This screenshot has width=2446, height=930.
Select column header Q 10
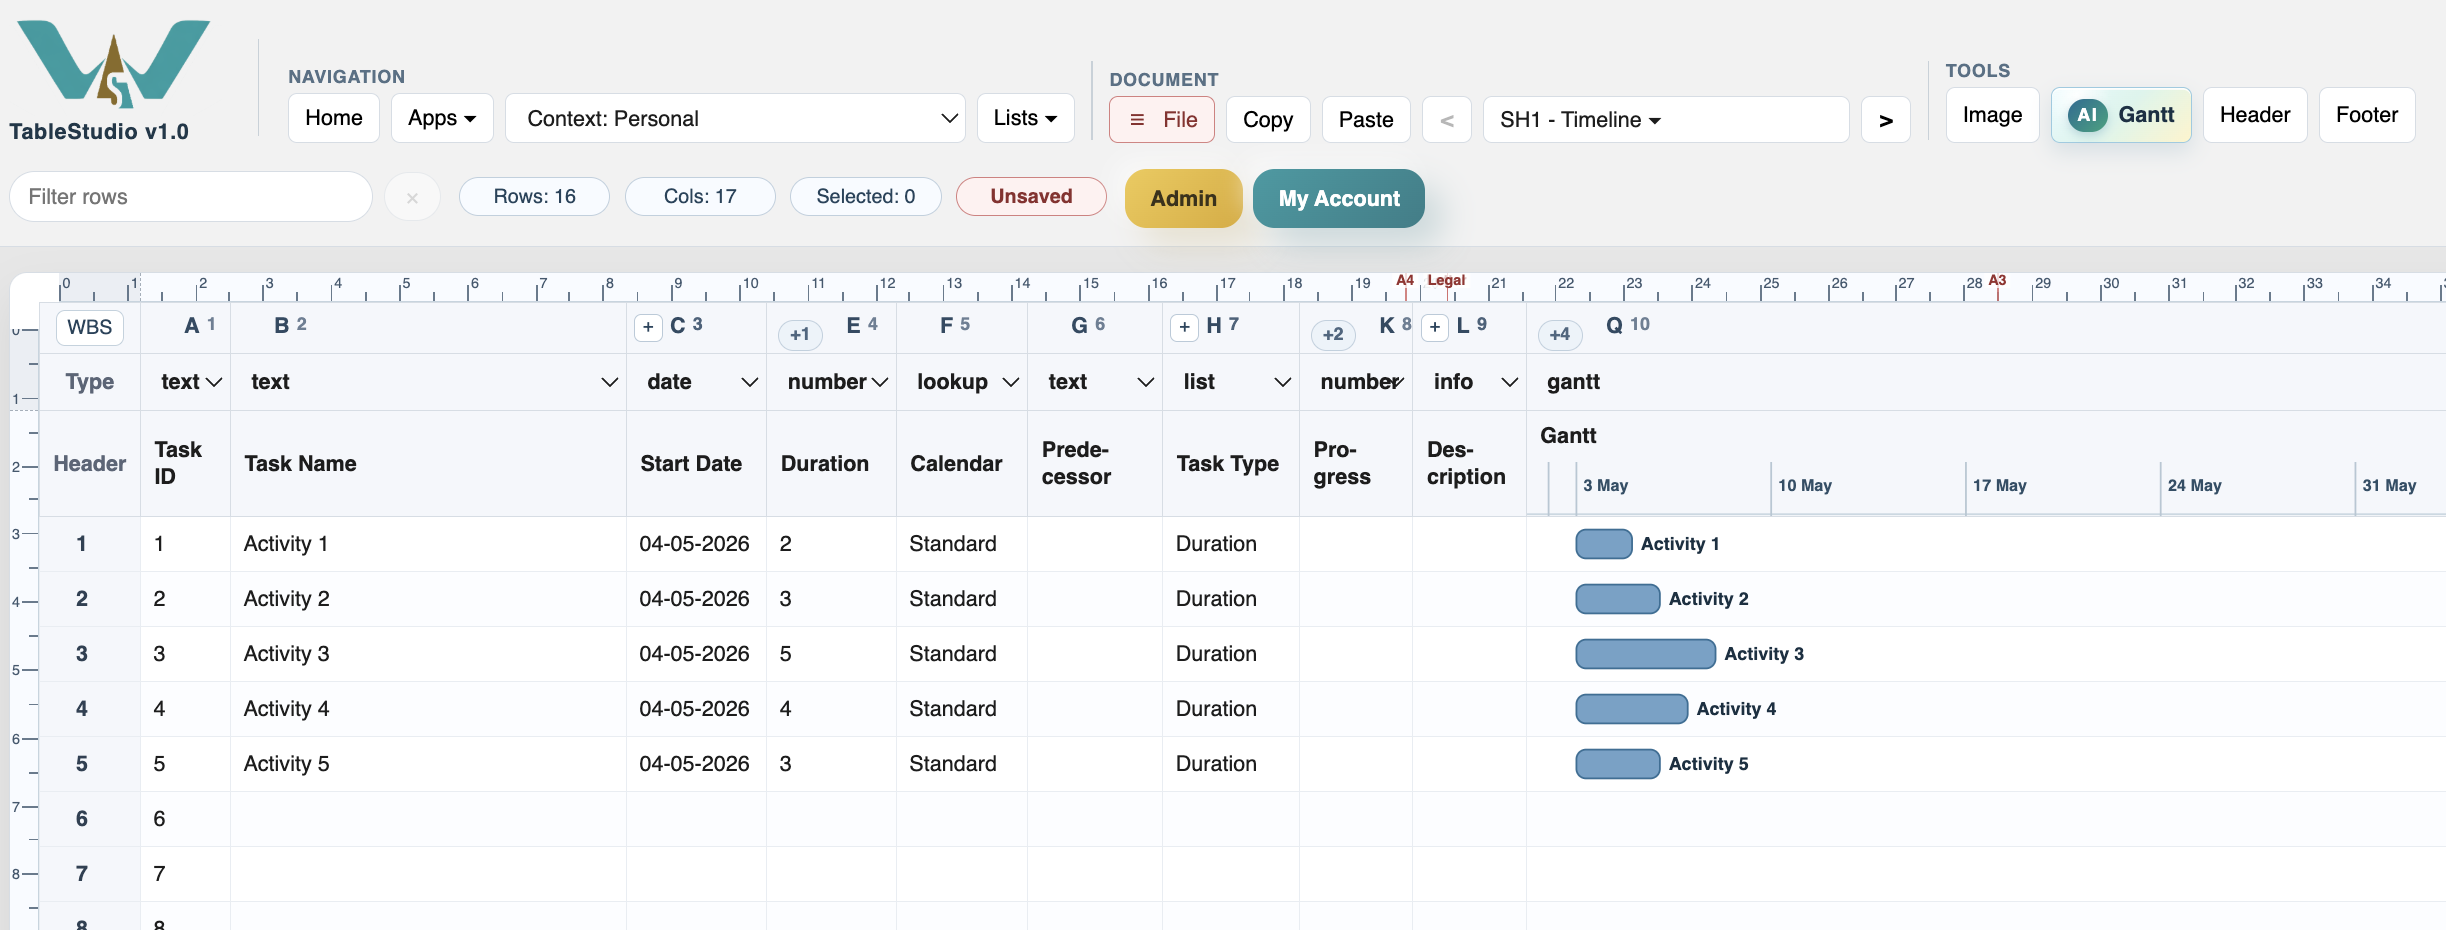click(1628, 325)
